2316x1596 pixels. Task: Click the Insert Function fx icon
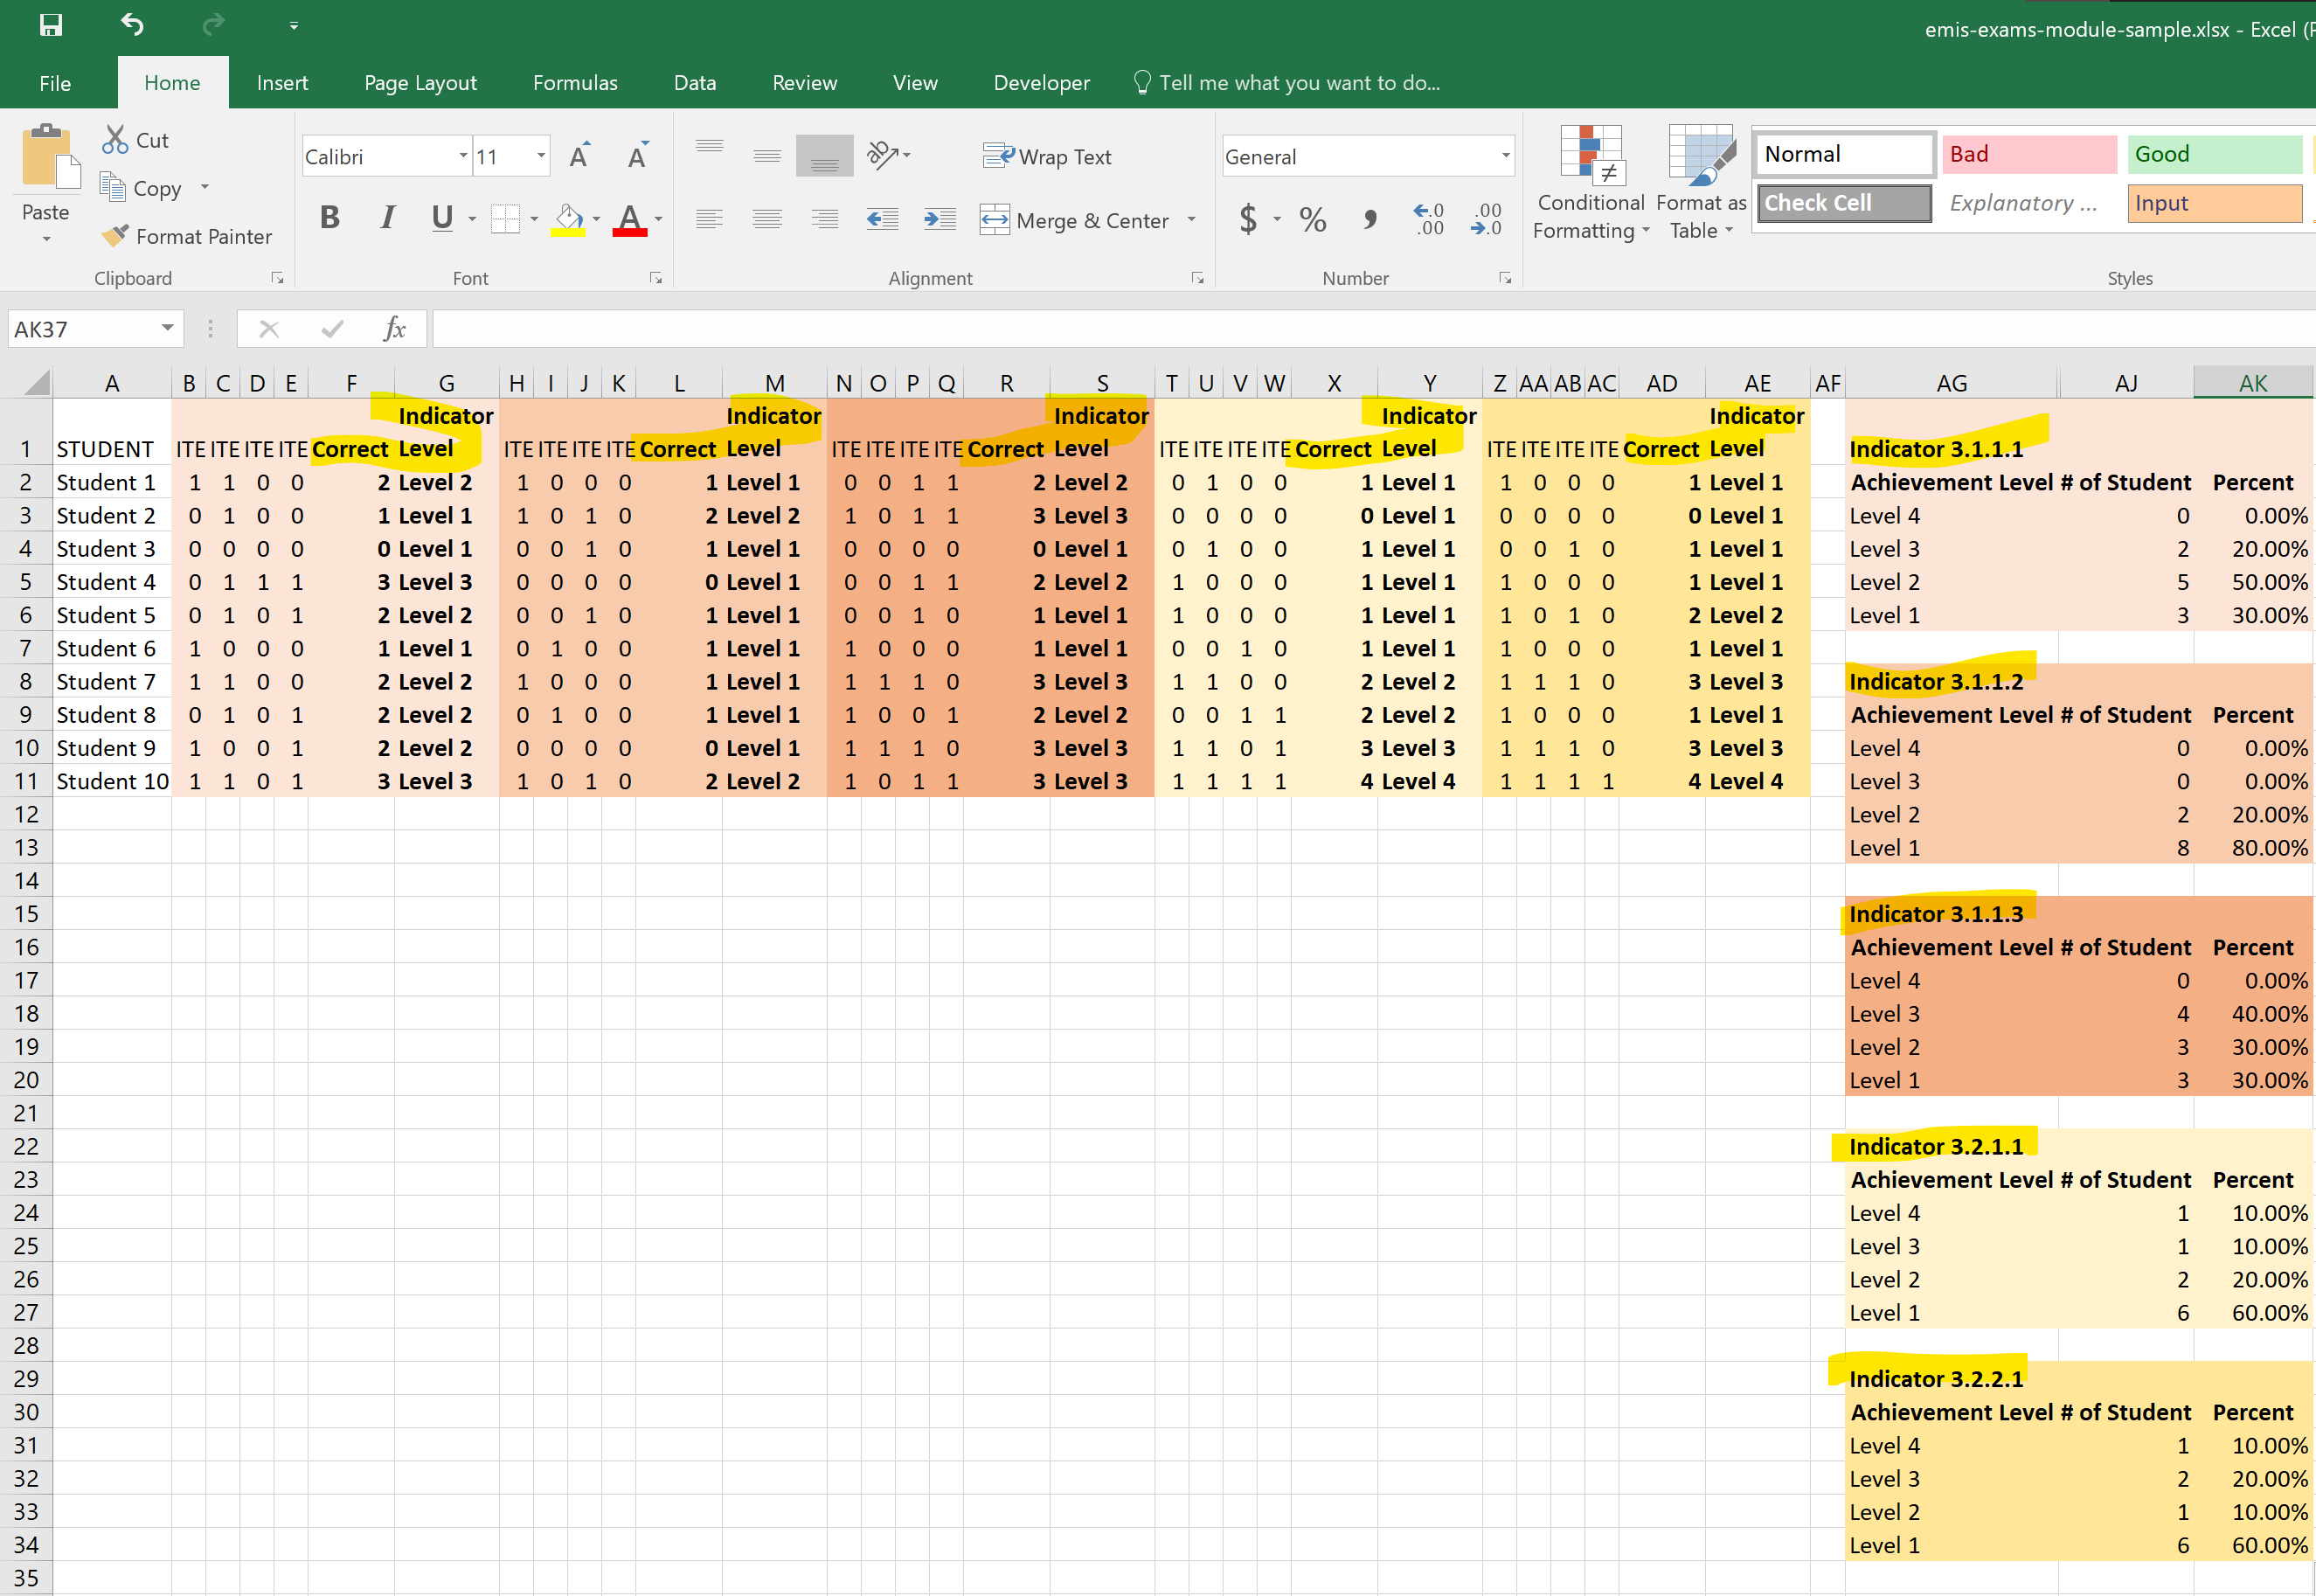tap(394, 329)
